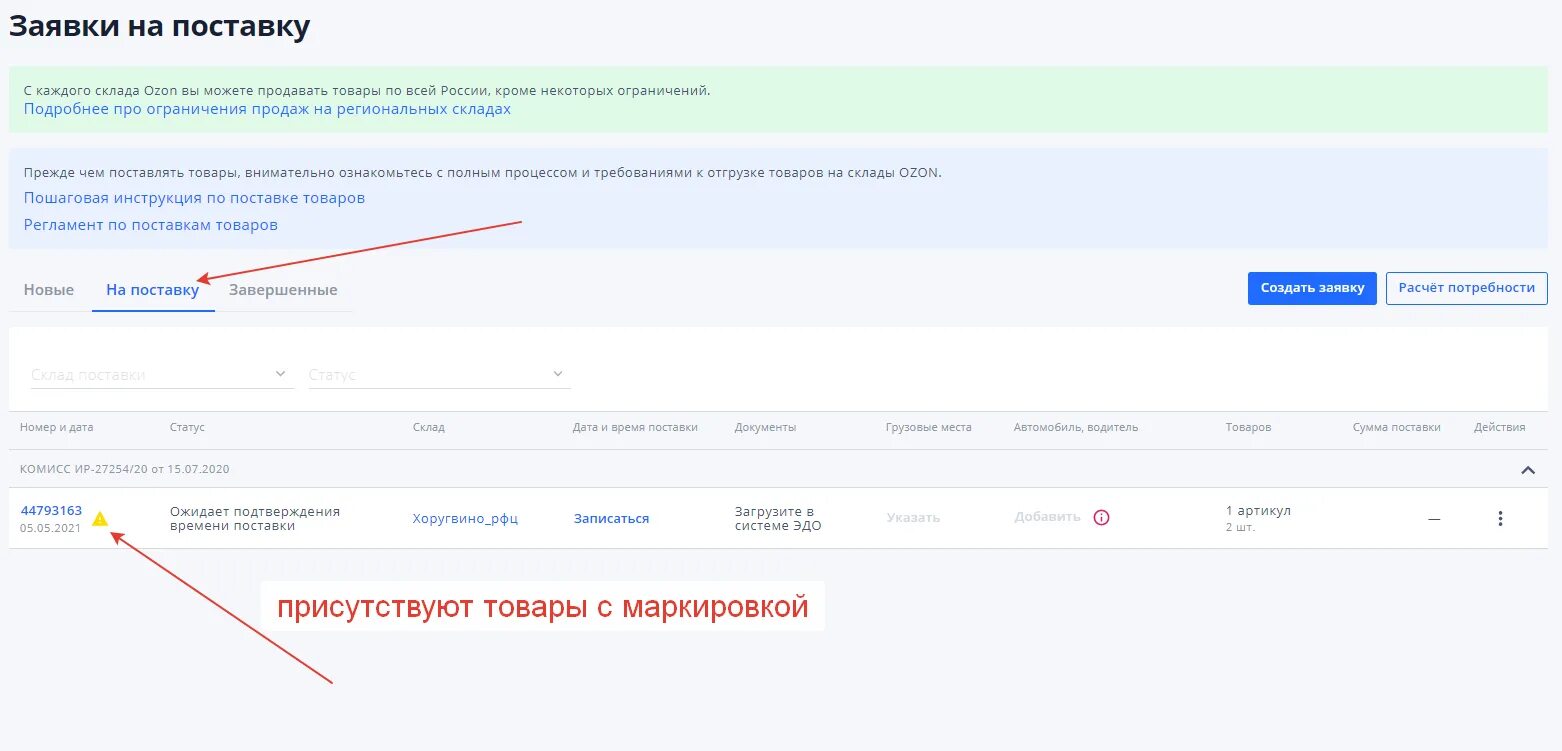Collapse the КОМИСС ИР-27254/20 group

click(1528, 469)
